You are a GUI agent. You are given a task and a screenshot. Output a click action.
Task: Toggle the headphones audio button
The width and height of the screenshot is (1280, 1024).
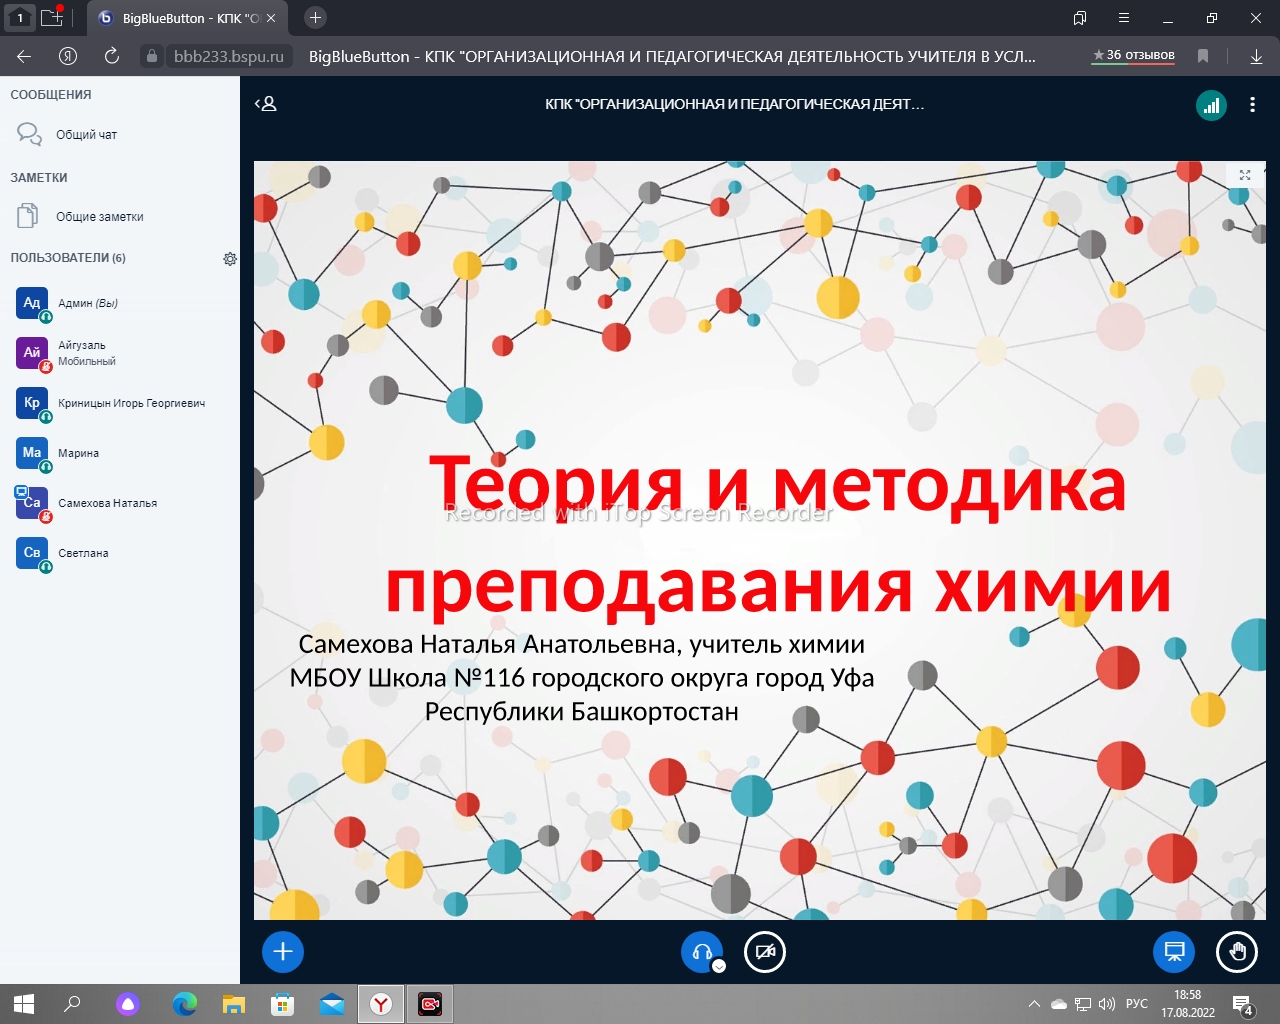point(701,952)
